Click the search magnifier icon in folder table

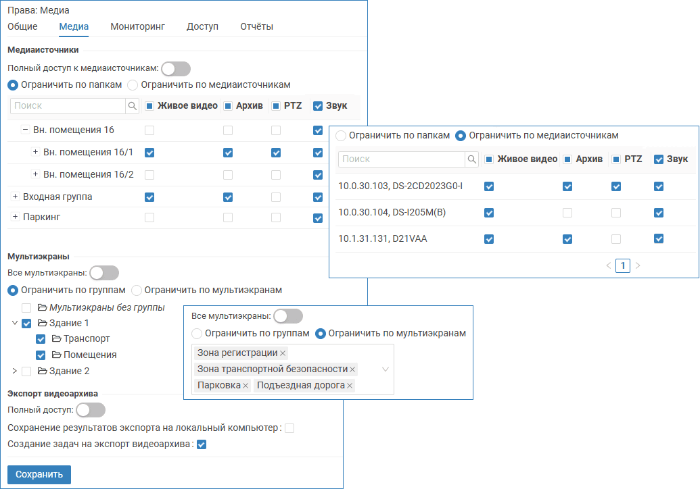[x=132, y=106]
